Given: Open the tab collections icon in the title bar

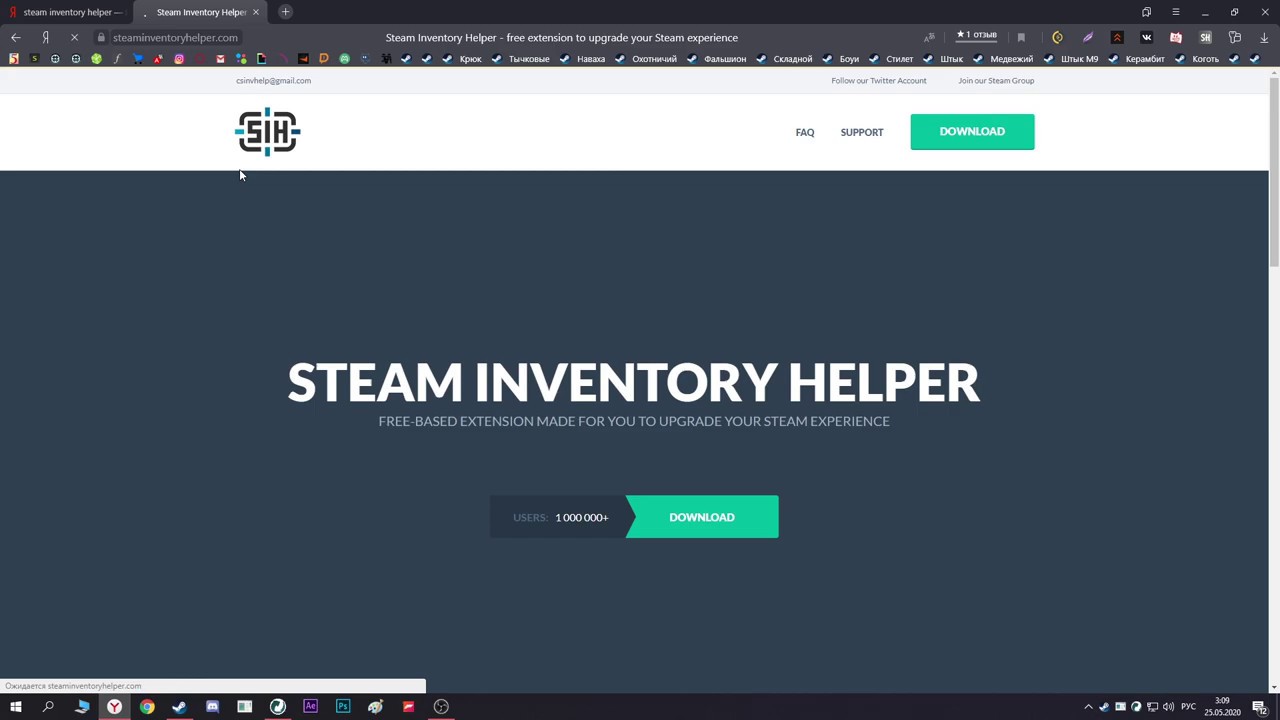Looking at the screenshot, I should coord(1147,12).
